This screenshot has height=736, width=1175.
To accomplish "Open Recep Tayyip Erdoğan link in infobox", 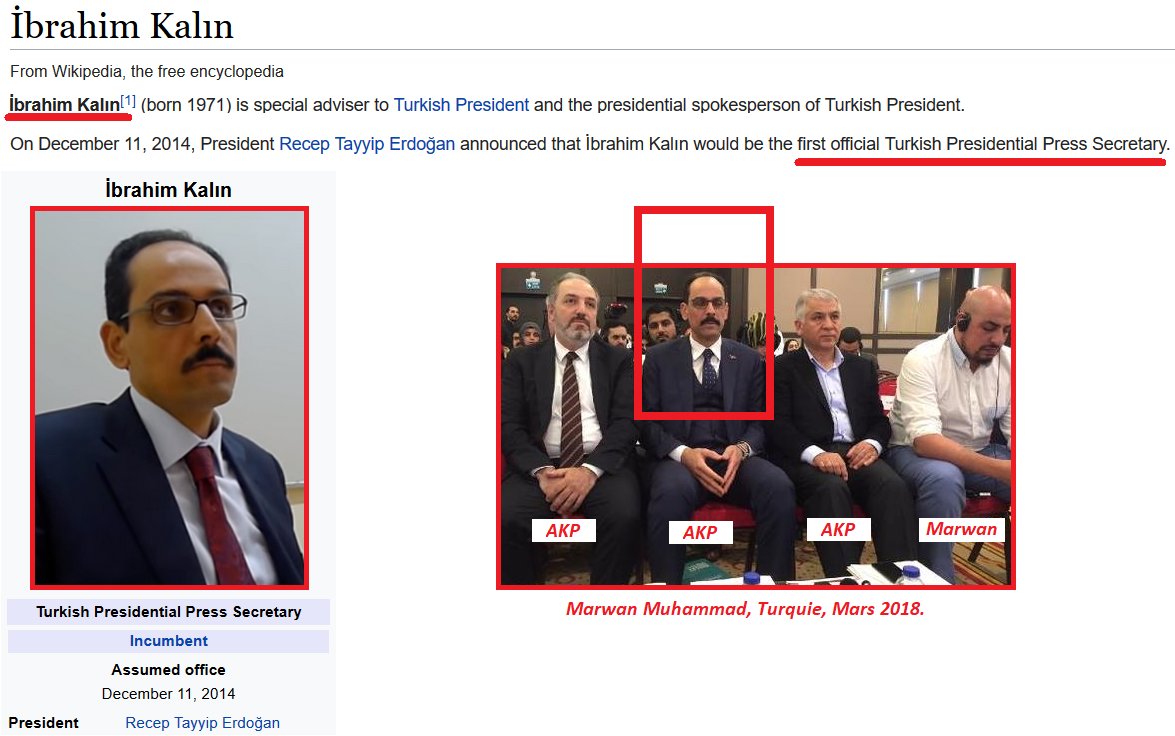I will tap(202, 723).
